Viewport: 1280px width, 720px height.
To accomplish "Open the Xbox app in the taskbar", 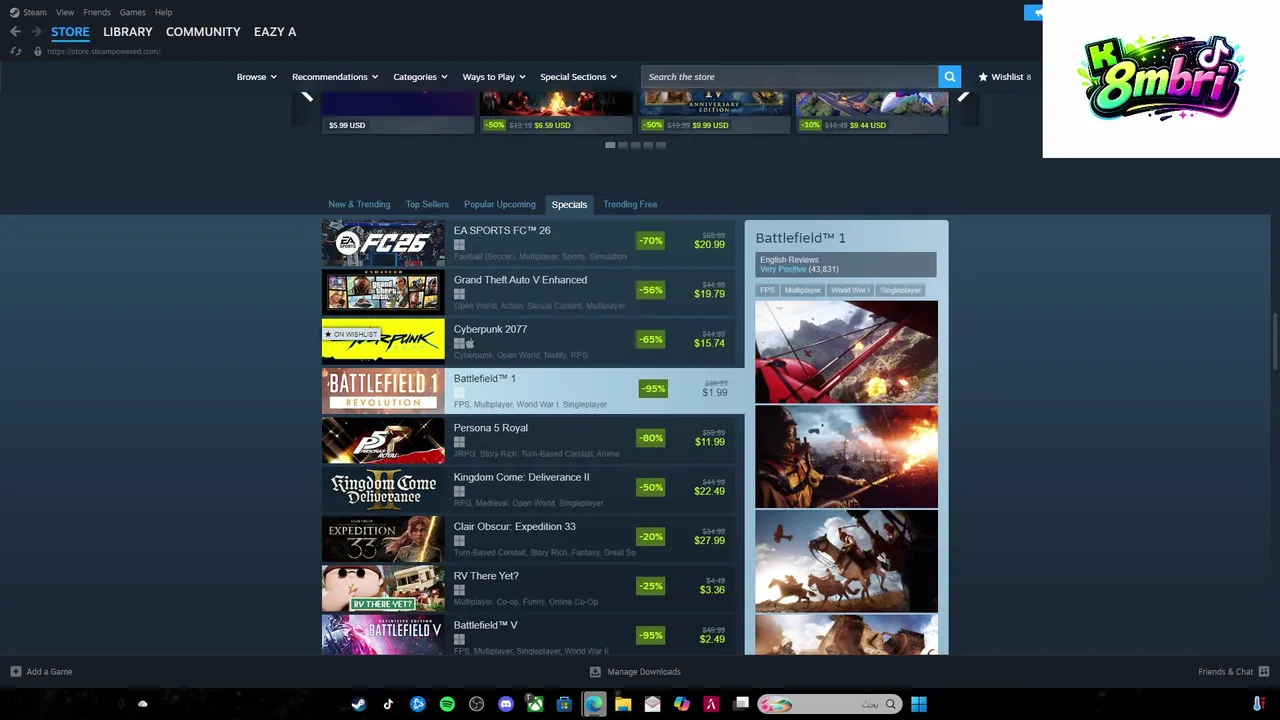I will click(536, 704).
